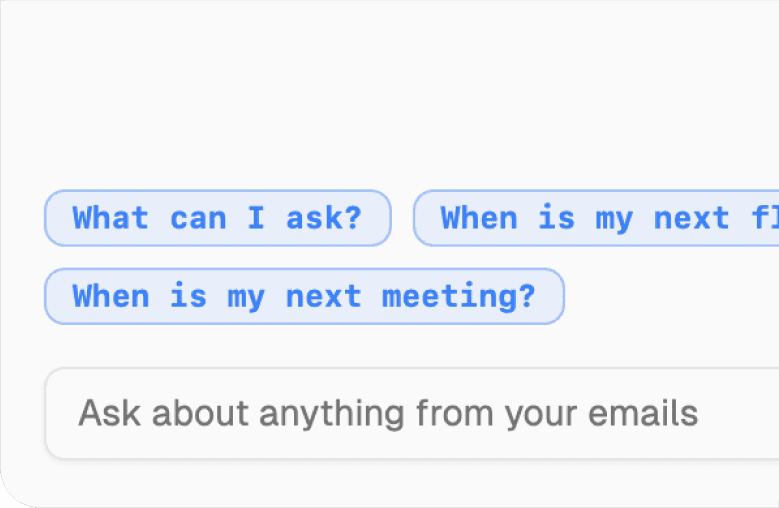Focus the "Ask about anything from your emails" field
The image size is (779, 508).
pyautogui.click(x=410, y=413)
